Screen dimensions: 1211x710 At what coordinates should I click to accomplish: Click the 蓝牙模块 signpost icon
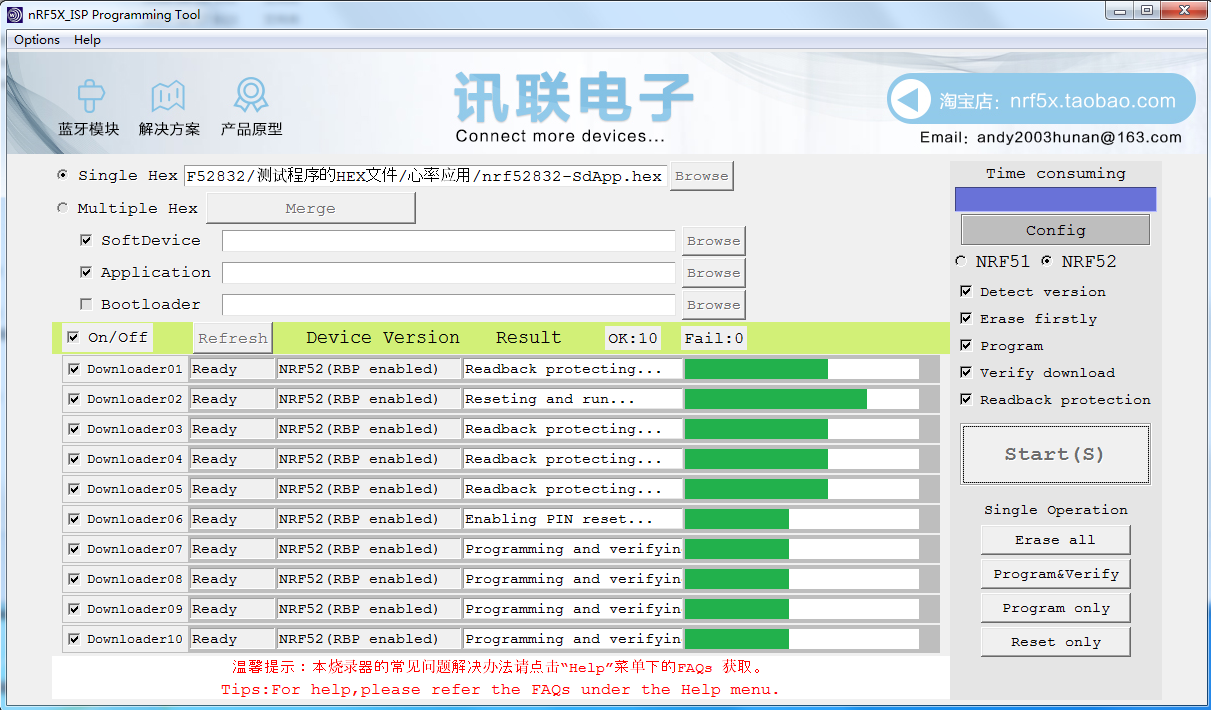click(x=91, y=97)
